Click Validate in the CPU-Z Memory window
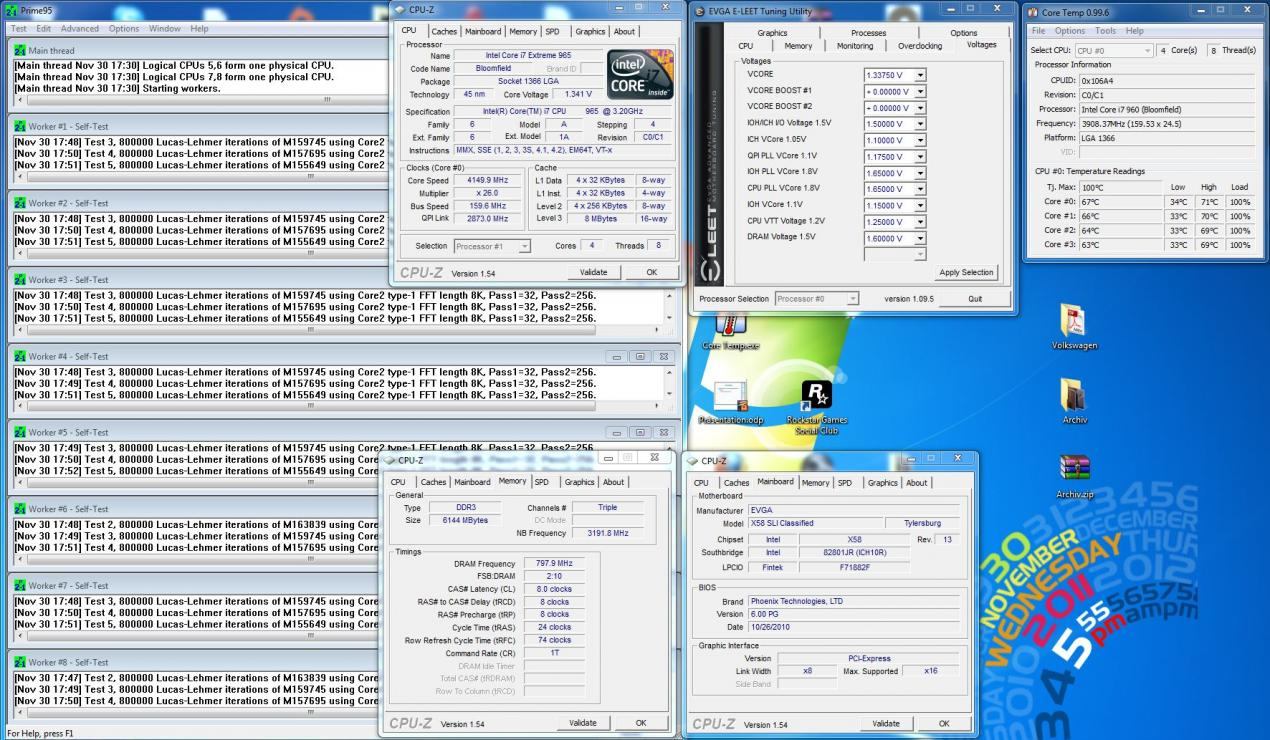The width and height of the screenshot is (1270, 740). coord(583,722)
